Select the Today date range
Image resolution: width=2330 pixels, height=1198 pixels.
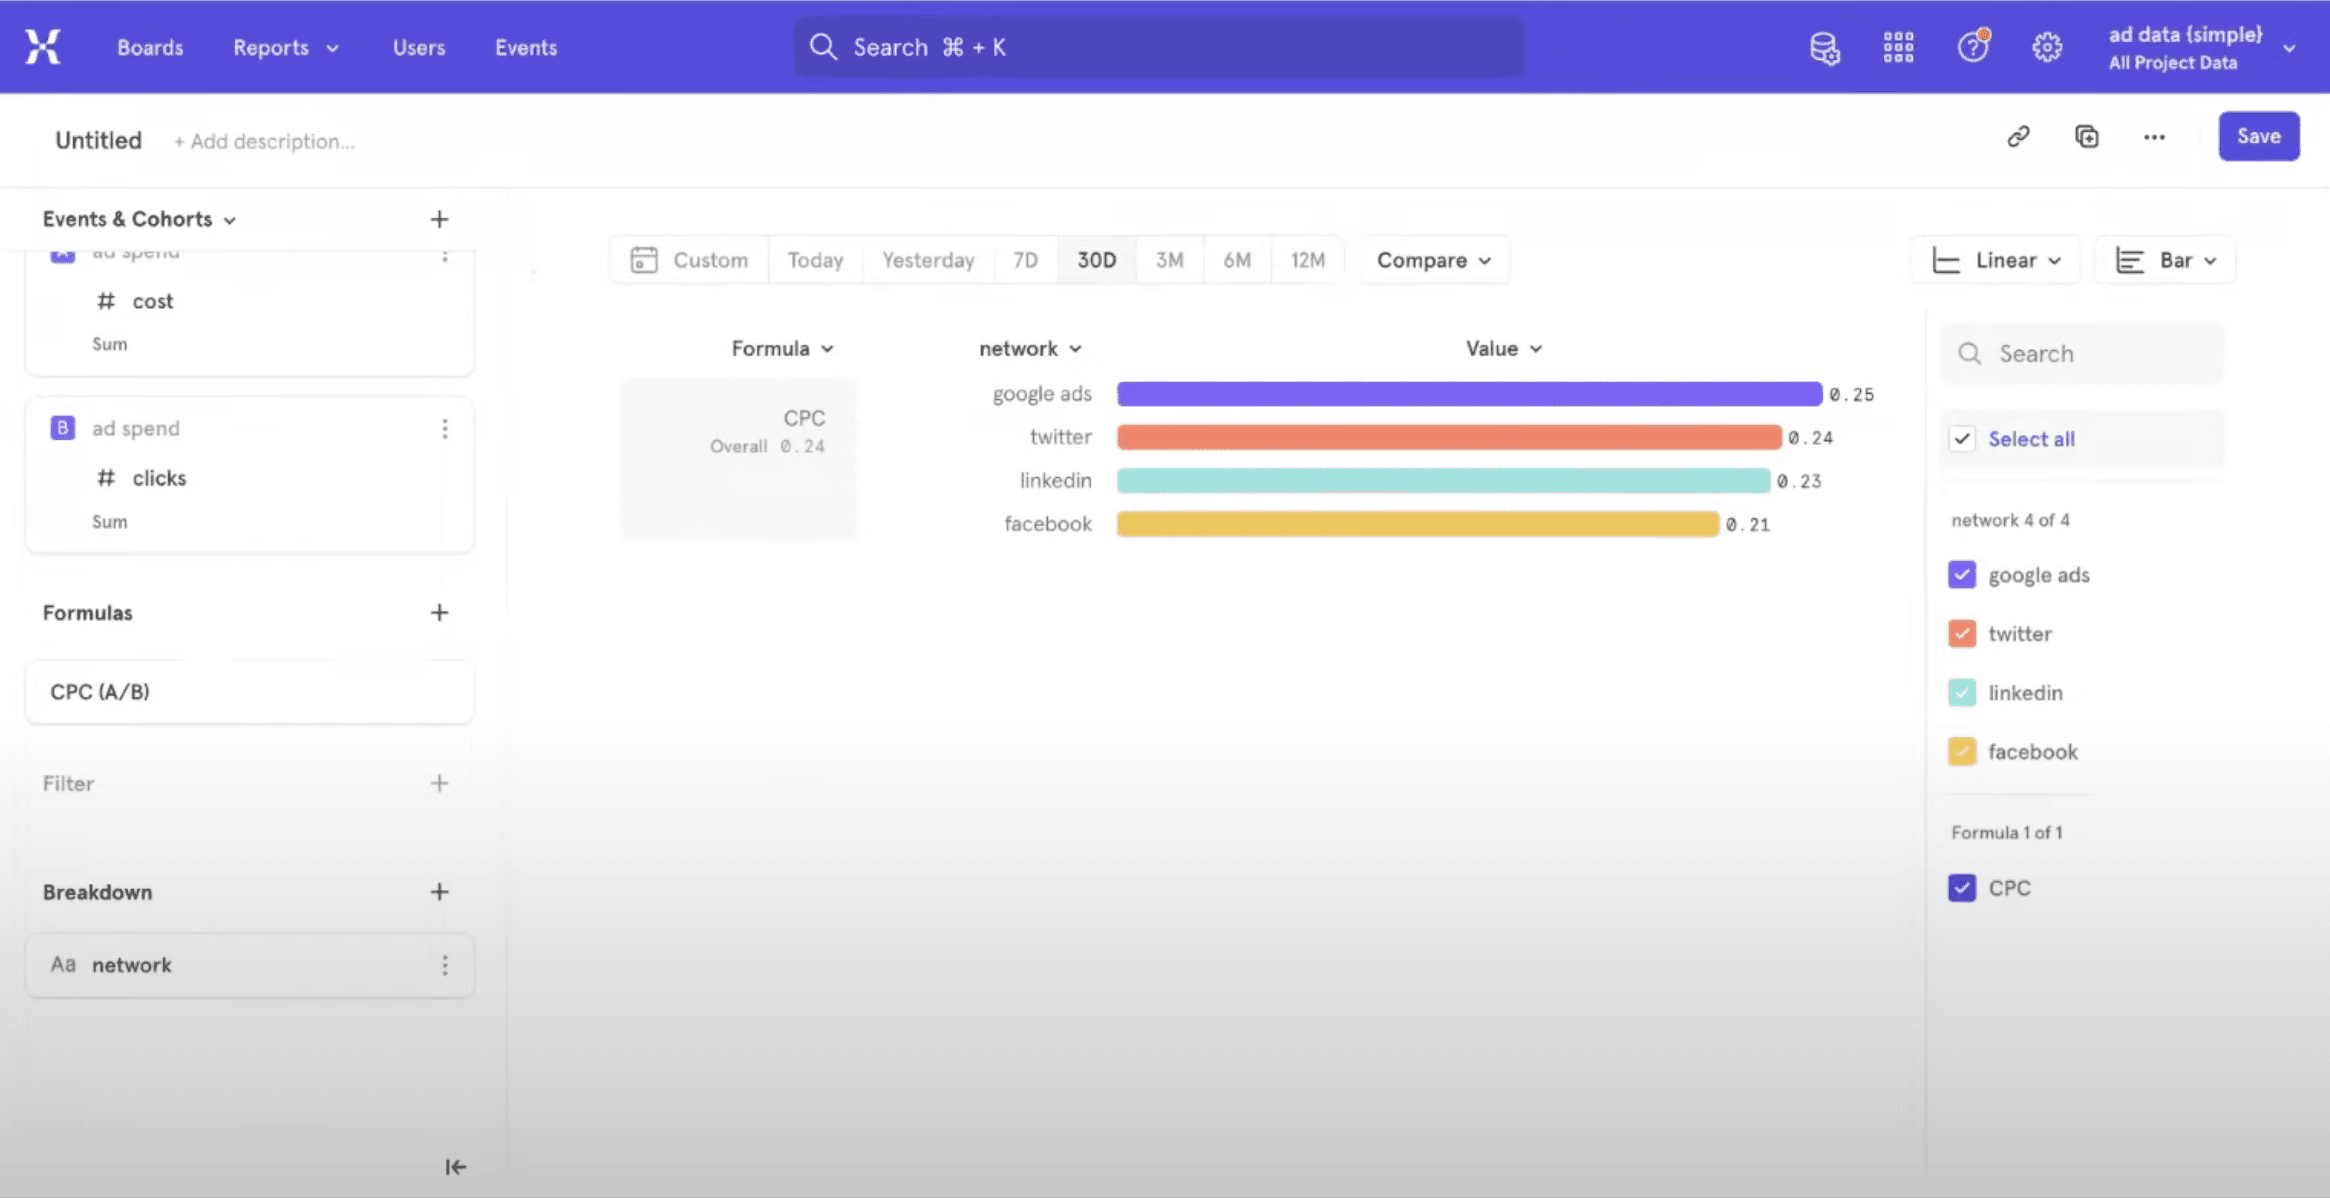pos(815,260)
